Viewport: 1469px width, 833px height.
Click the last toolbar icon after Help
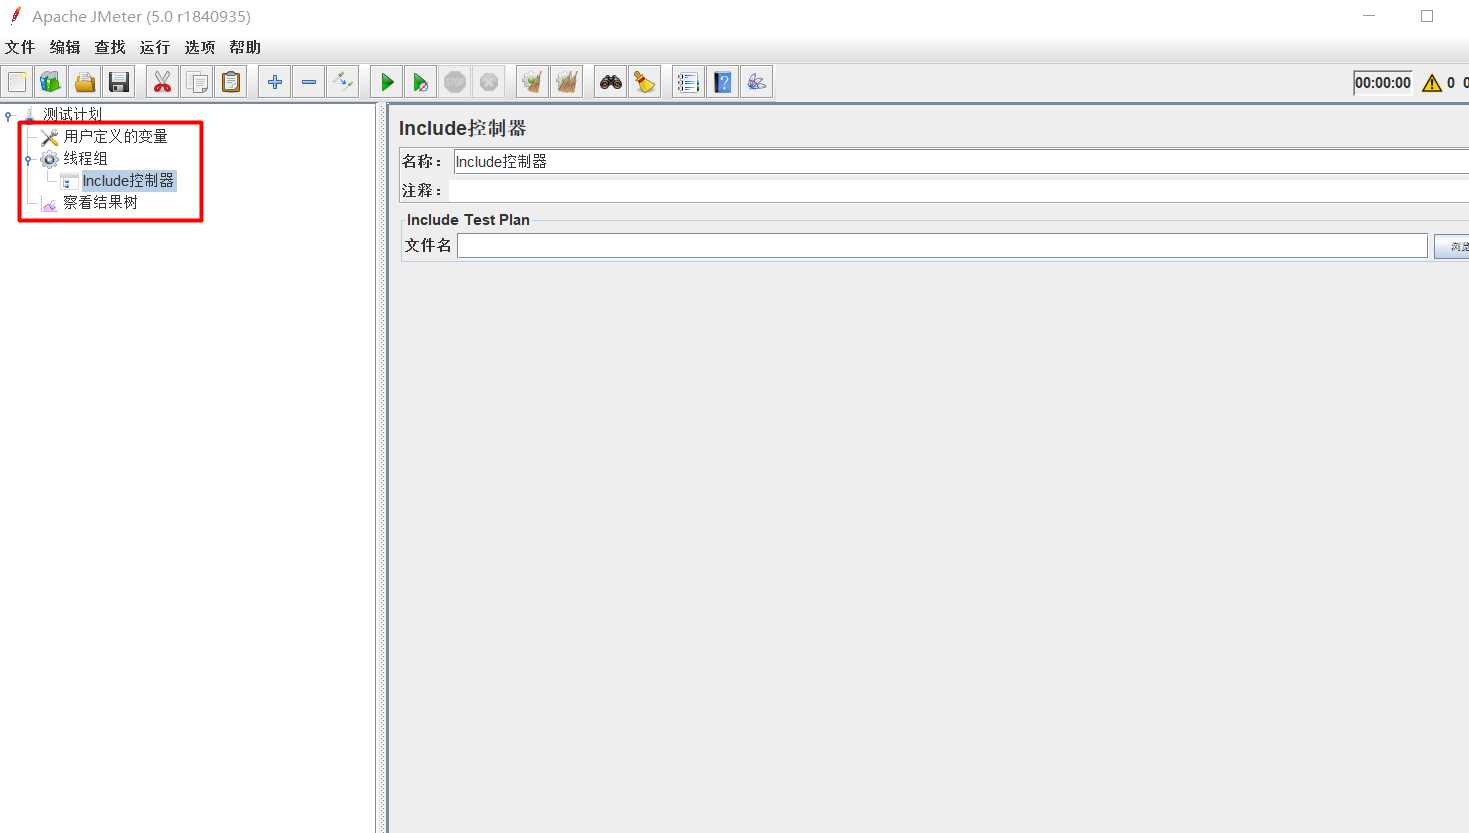click(757, 82)
